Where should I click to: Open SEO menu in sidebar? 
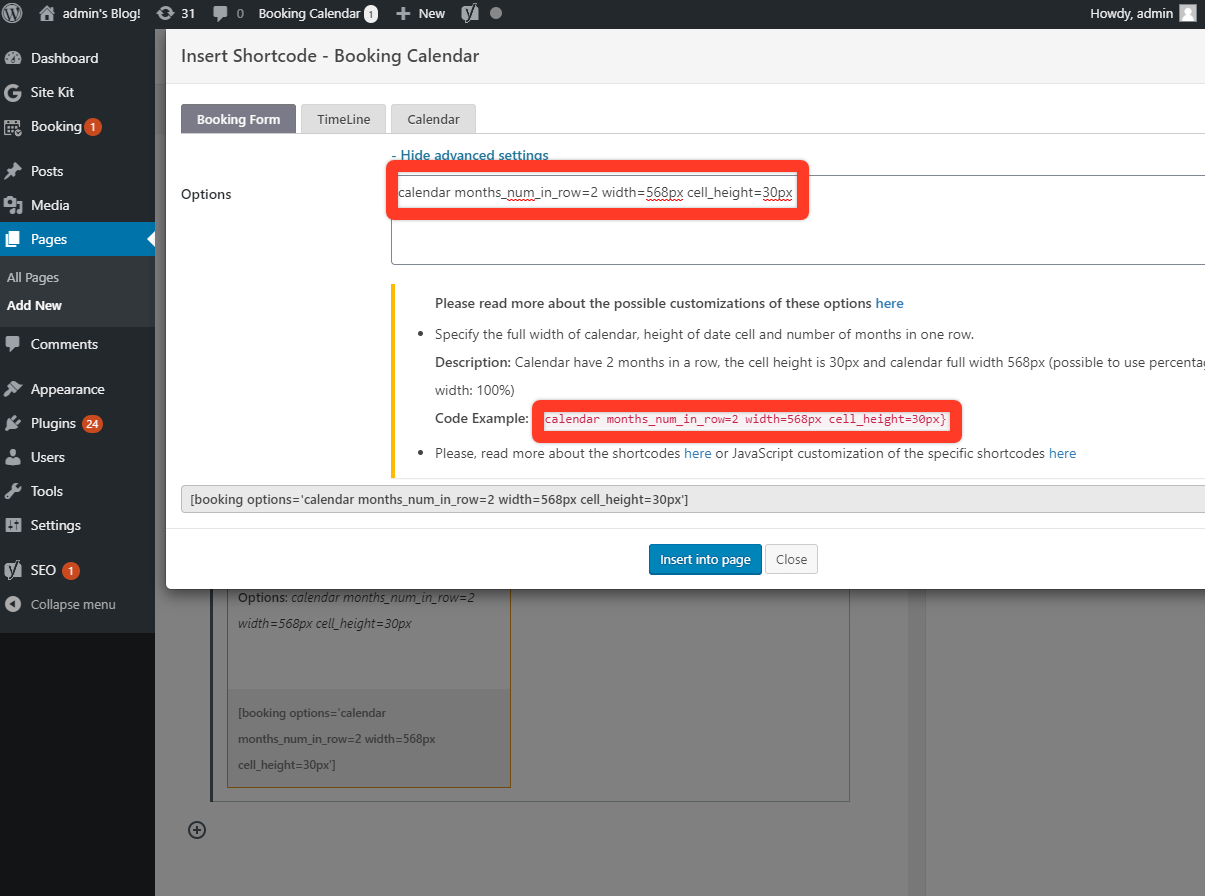(77, 570)
